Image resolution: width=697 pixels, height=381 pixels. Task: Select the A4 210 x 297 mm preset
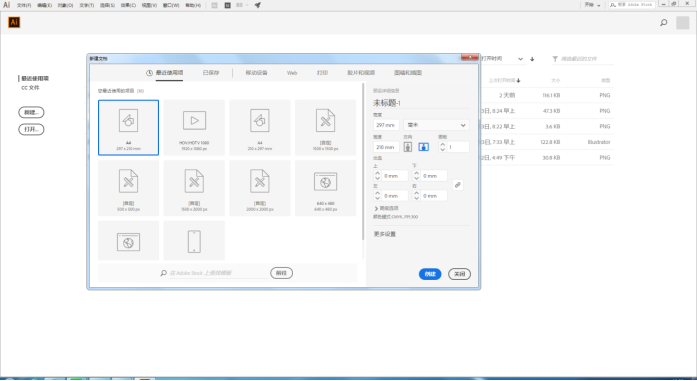(260, 128)
